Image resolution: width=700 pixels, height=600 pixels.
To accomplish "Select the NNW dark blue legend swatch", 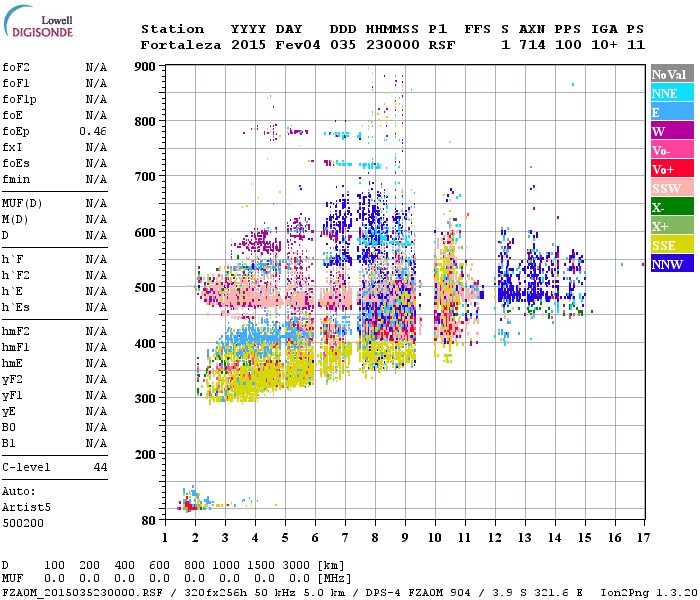I will (672, 264).
